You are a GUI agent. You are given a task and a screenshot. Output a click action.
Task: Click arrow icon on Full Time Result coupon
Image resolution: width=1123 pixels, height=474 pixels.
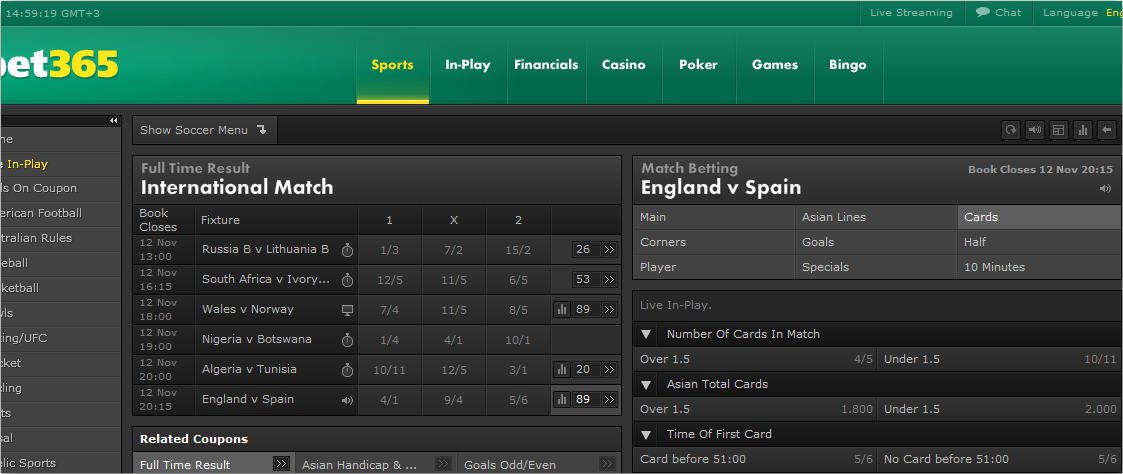tap(281, 464)
